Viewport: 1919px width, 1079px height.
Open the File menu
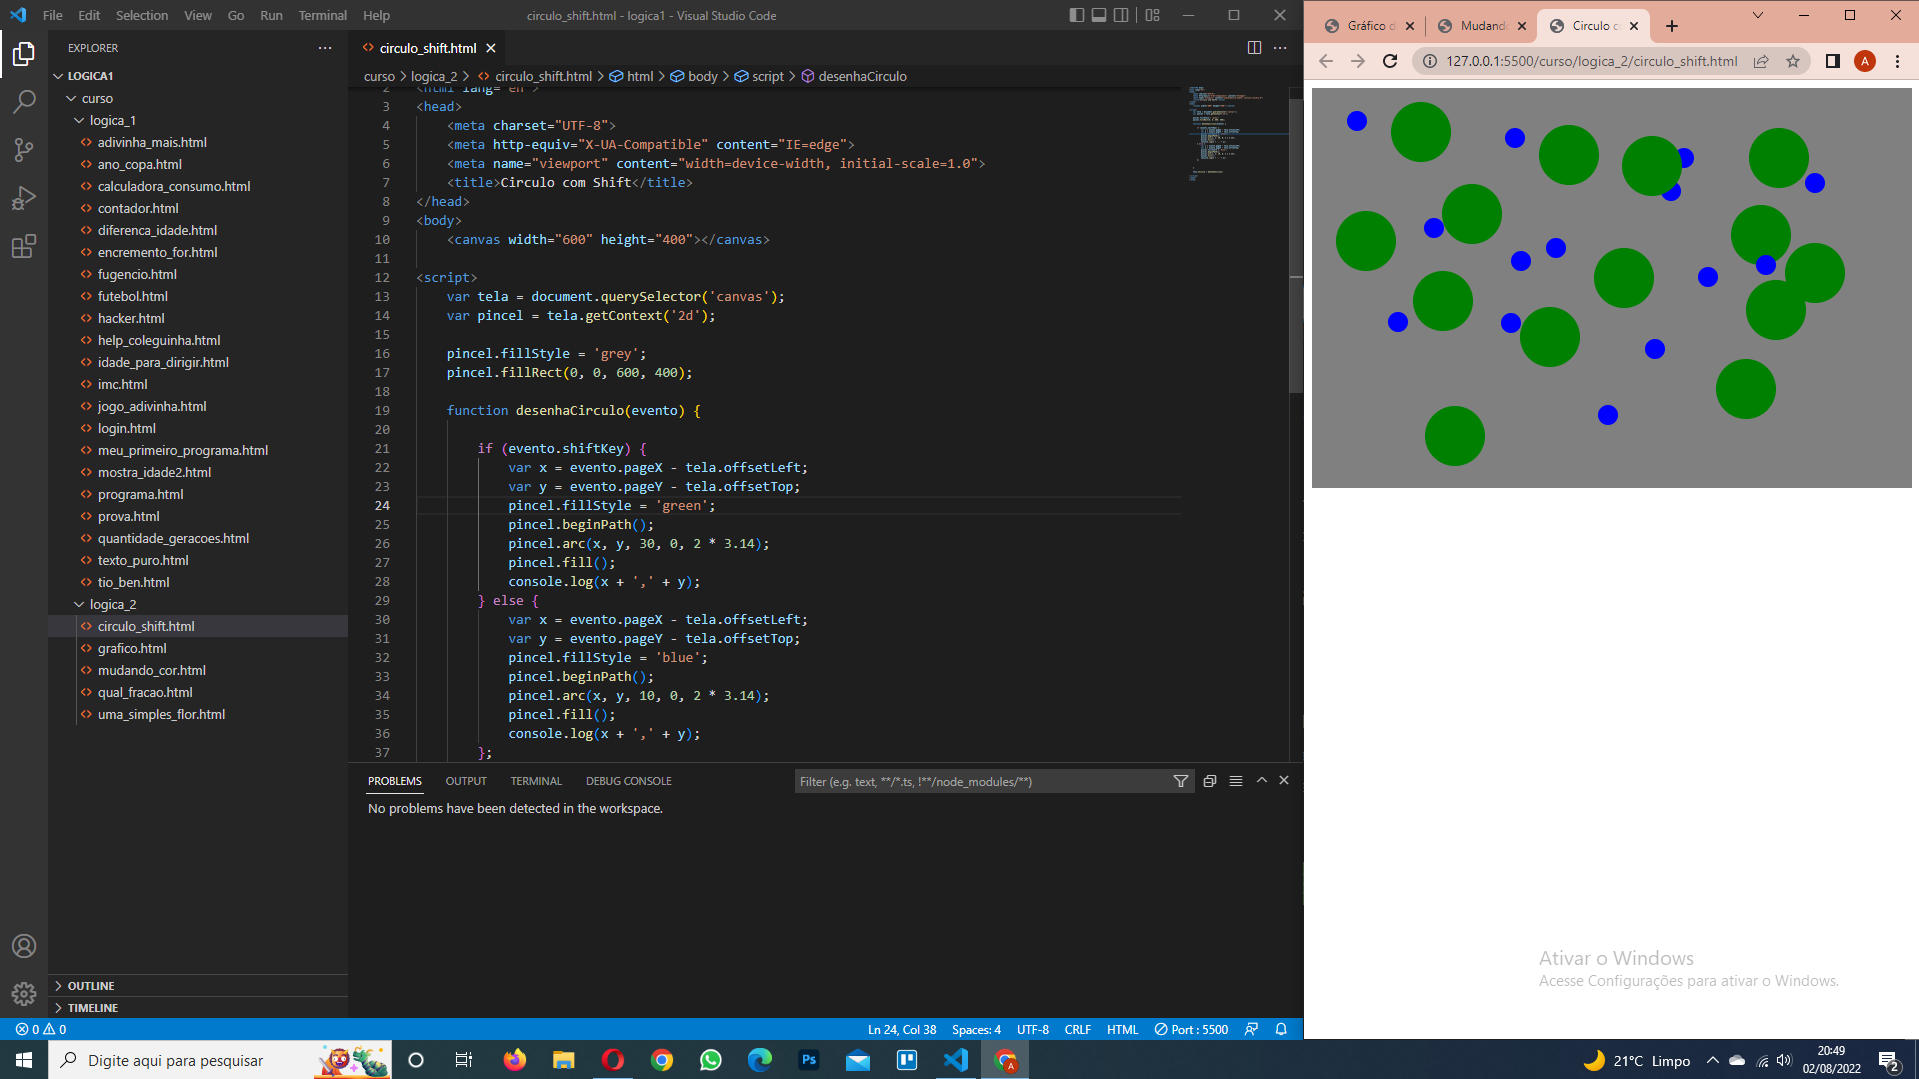click(53, 15)
